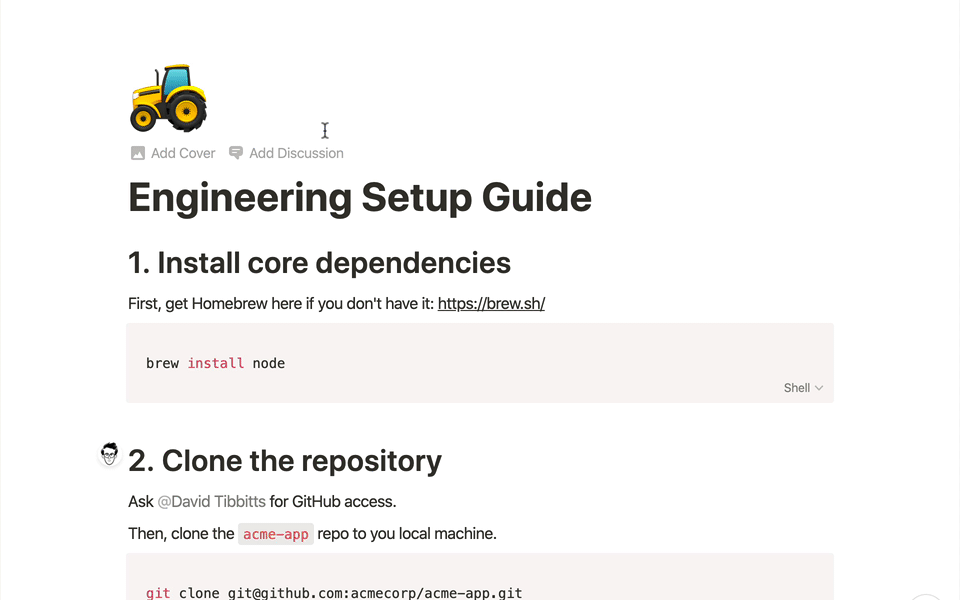Click the chevron arrow next to Shell
Image resolution: width=960 pixels, height=600 pixels.
[x=819, y=388]
